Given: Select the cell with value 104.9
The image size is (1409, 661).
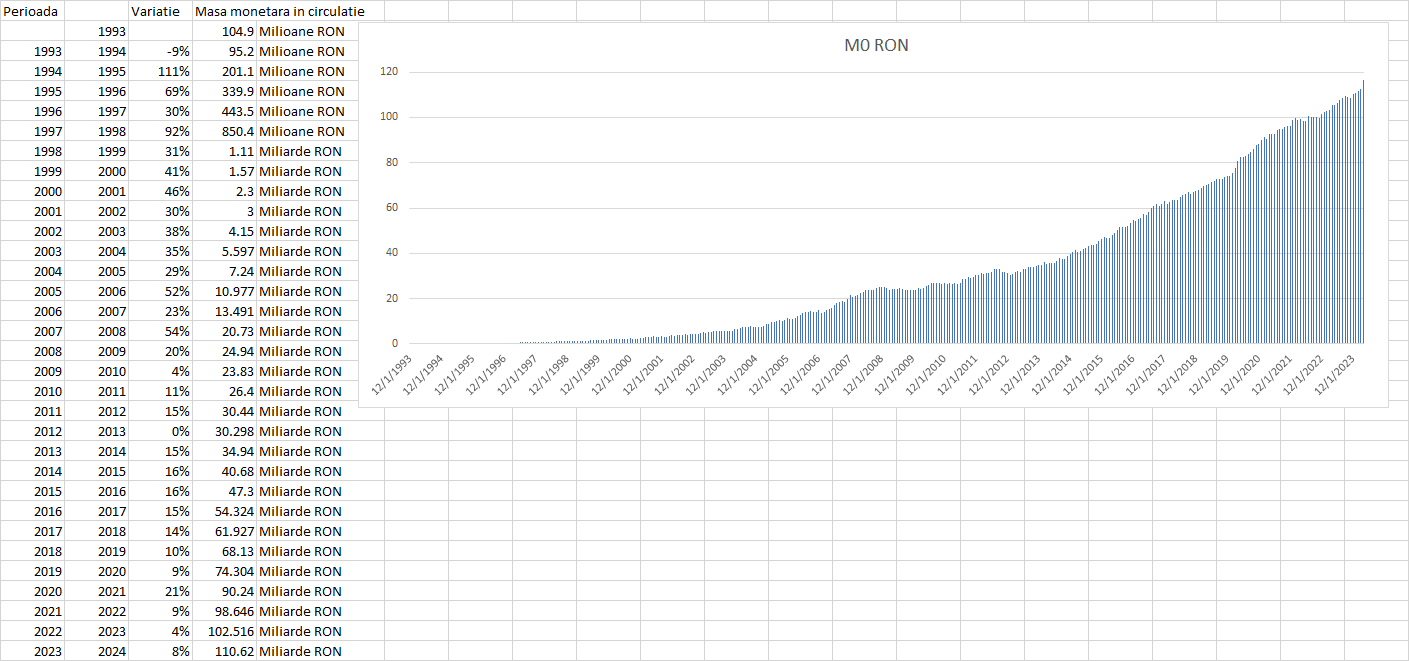Looking at the screenshot, I should (x=224, y=31).
